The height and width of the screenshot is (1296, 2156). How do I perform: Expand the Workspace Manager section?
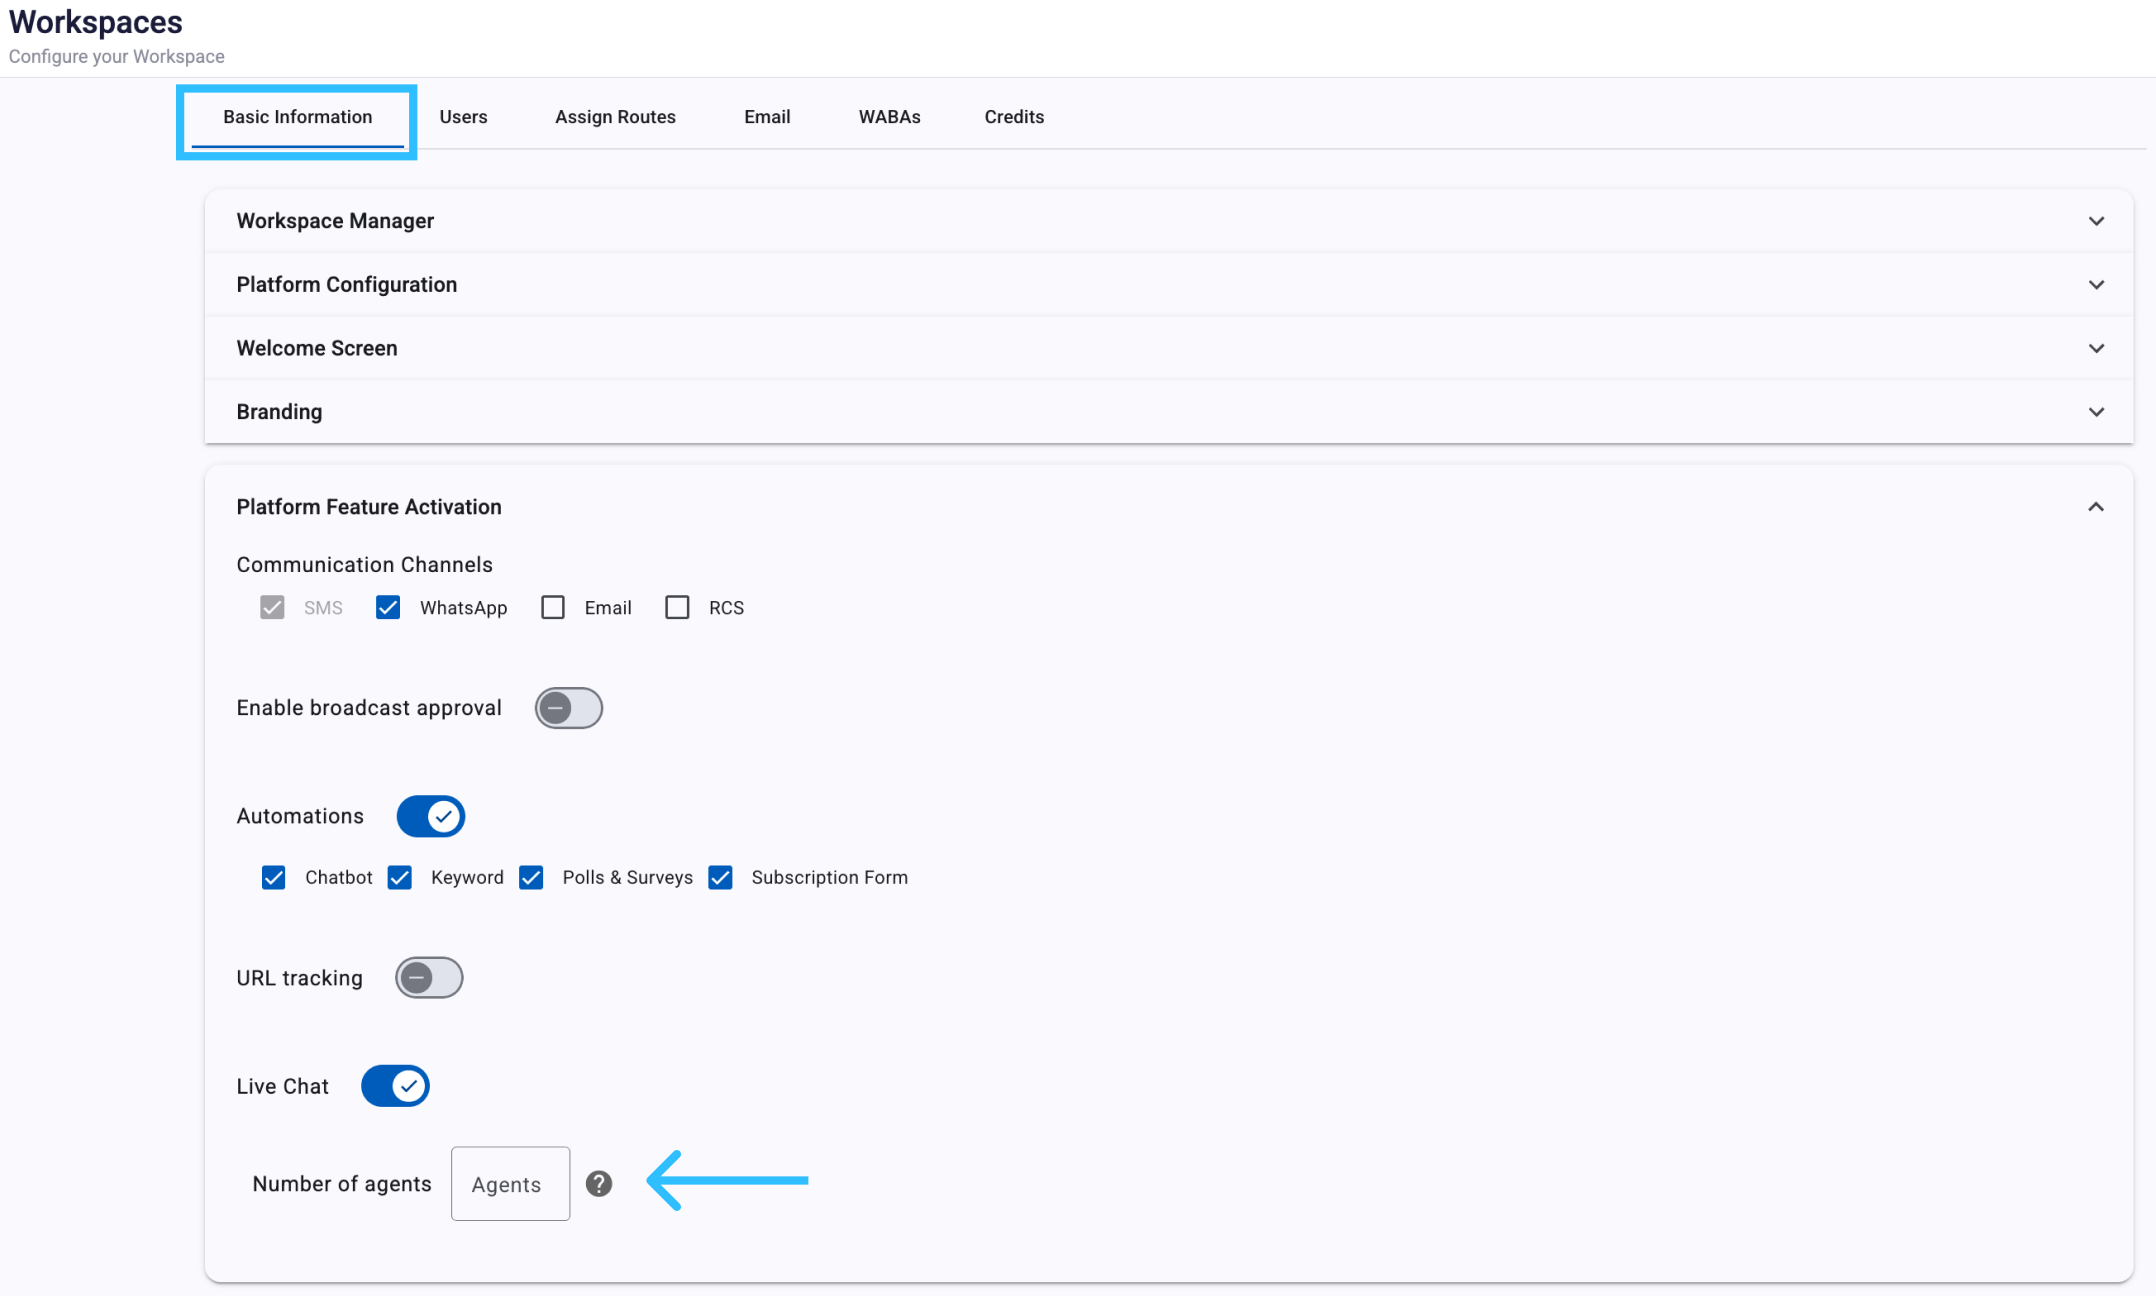point(1169,221)
